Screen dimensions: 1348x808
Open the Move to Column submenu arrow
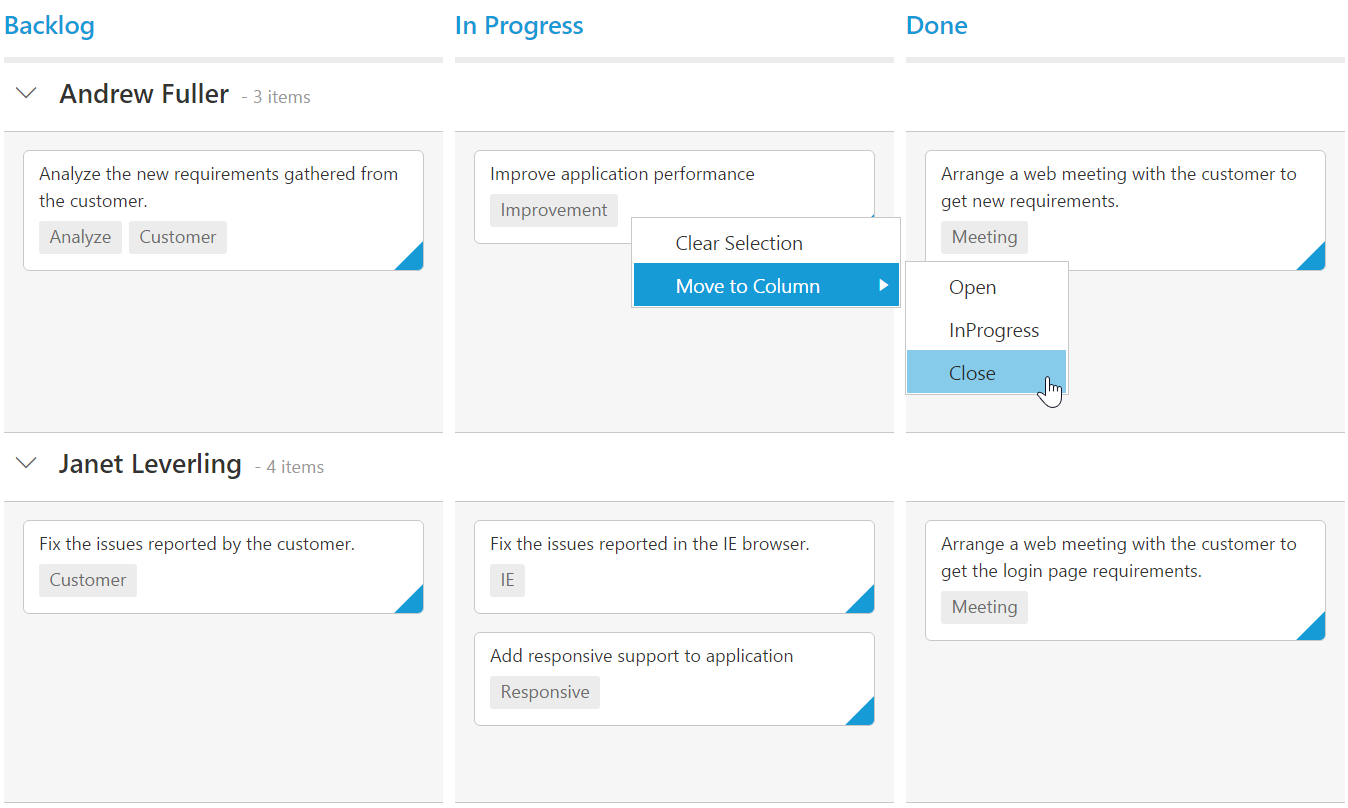pyautogui.click(x=883, y=286)
